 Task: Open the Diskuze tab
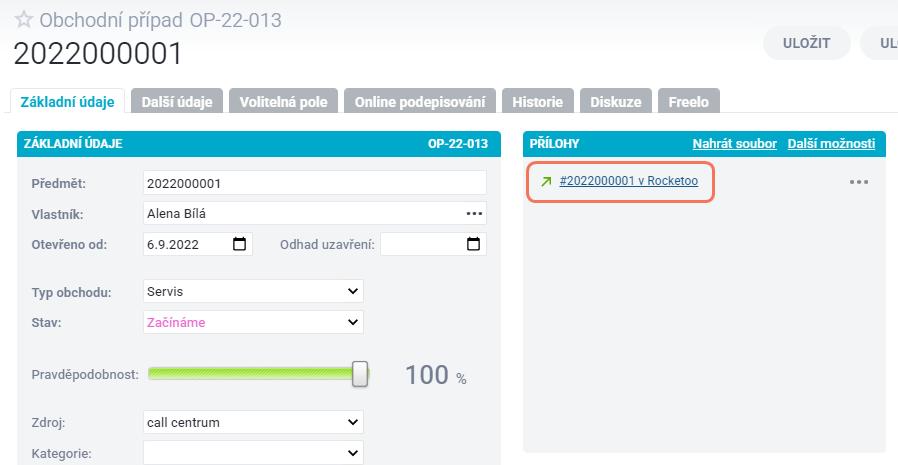pos(616,102)
